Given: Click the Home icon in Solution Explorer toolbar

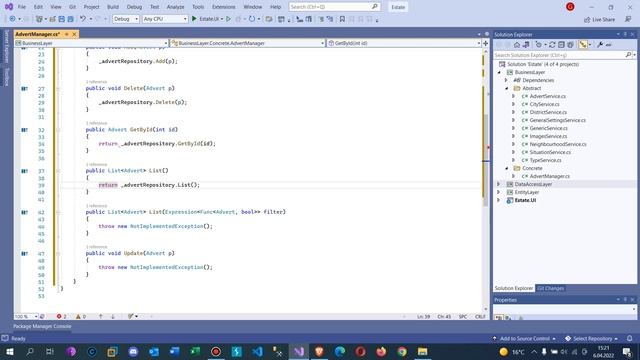Looking at the screenshot, I should [517, 45].
